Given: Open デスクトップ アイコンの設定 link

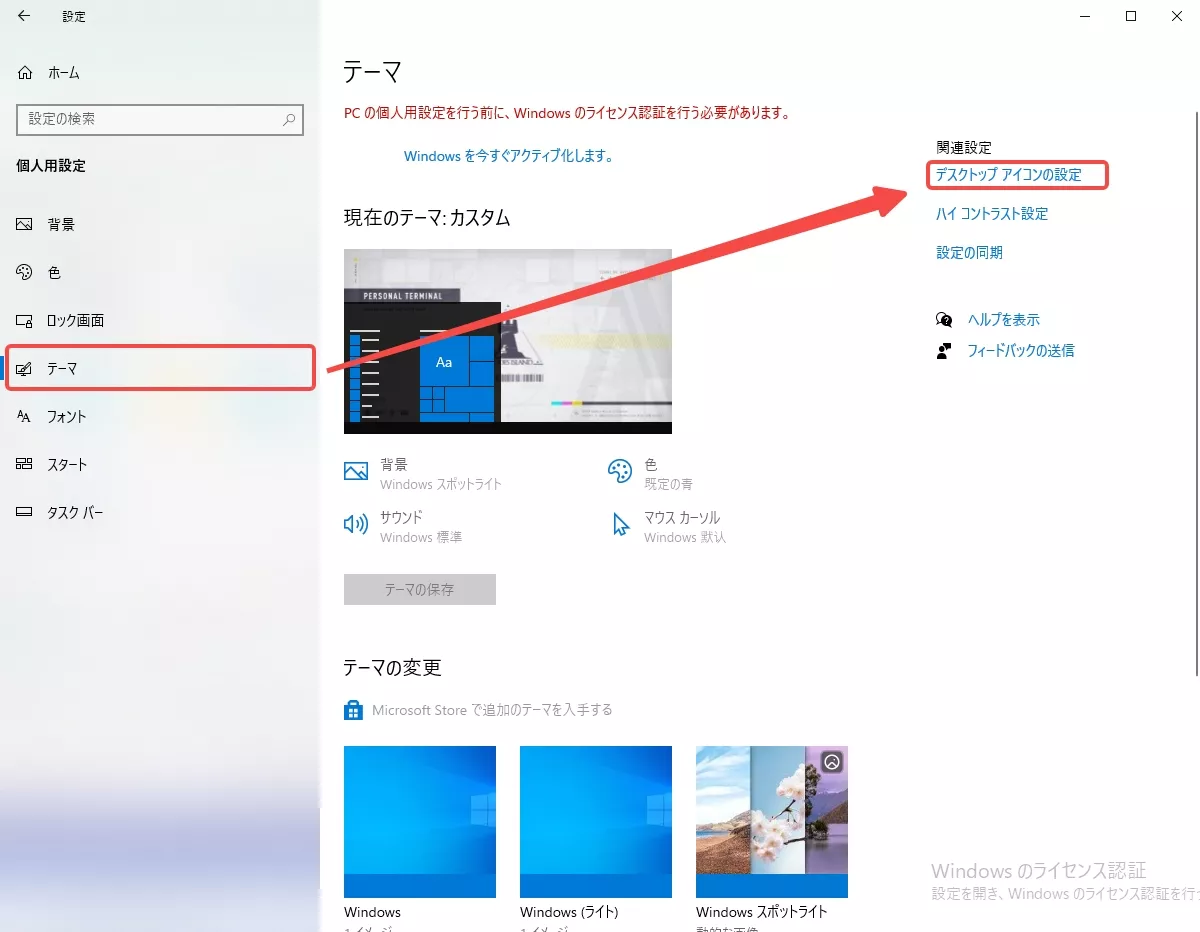Looking at the screenshot, I should (x=1008, y=175).
